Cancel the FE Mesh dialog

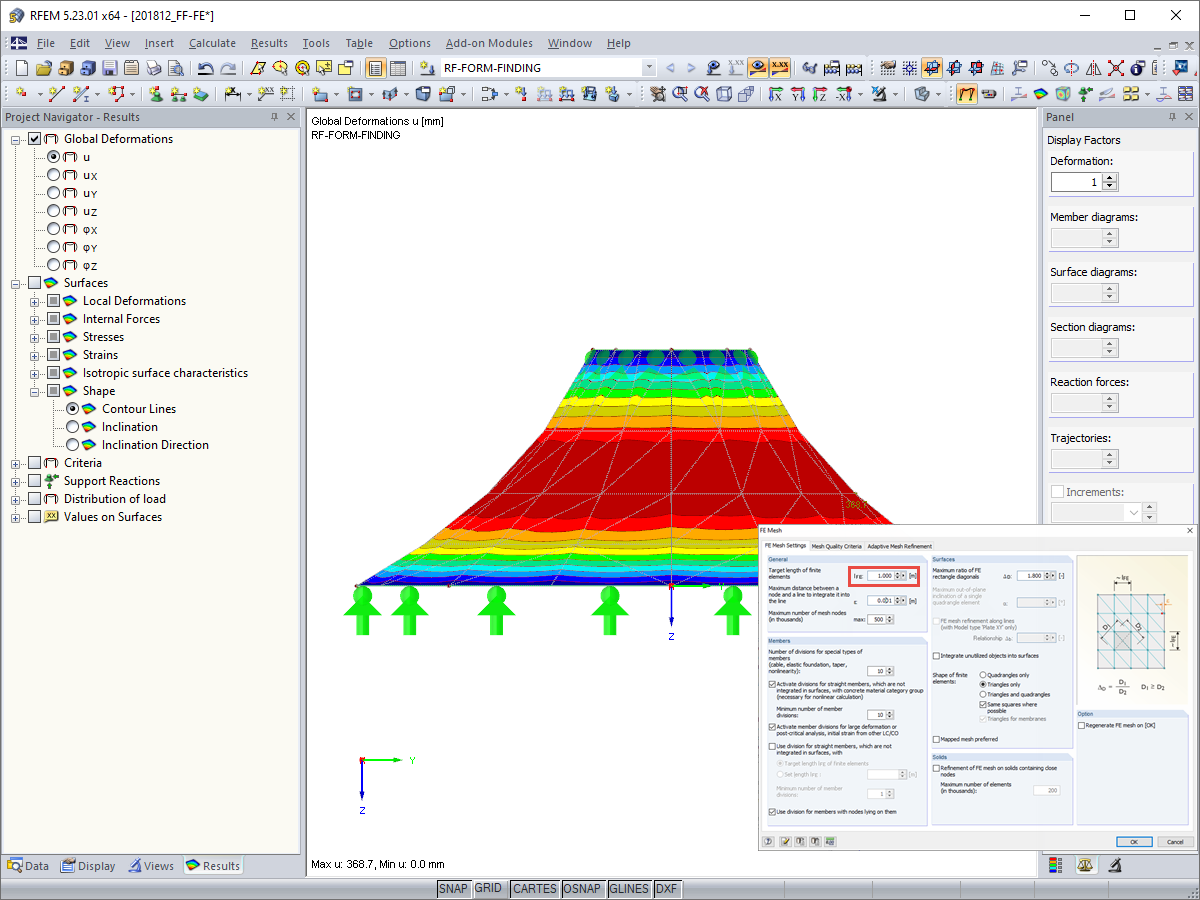pyautogui.click(x=1175, y=842)
